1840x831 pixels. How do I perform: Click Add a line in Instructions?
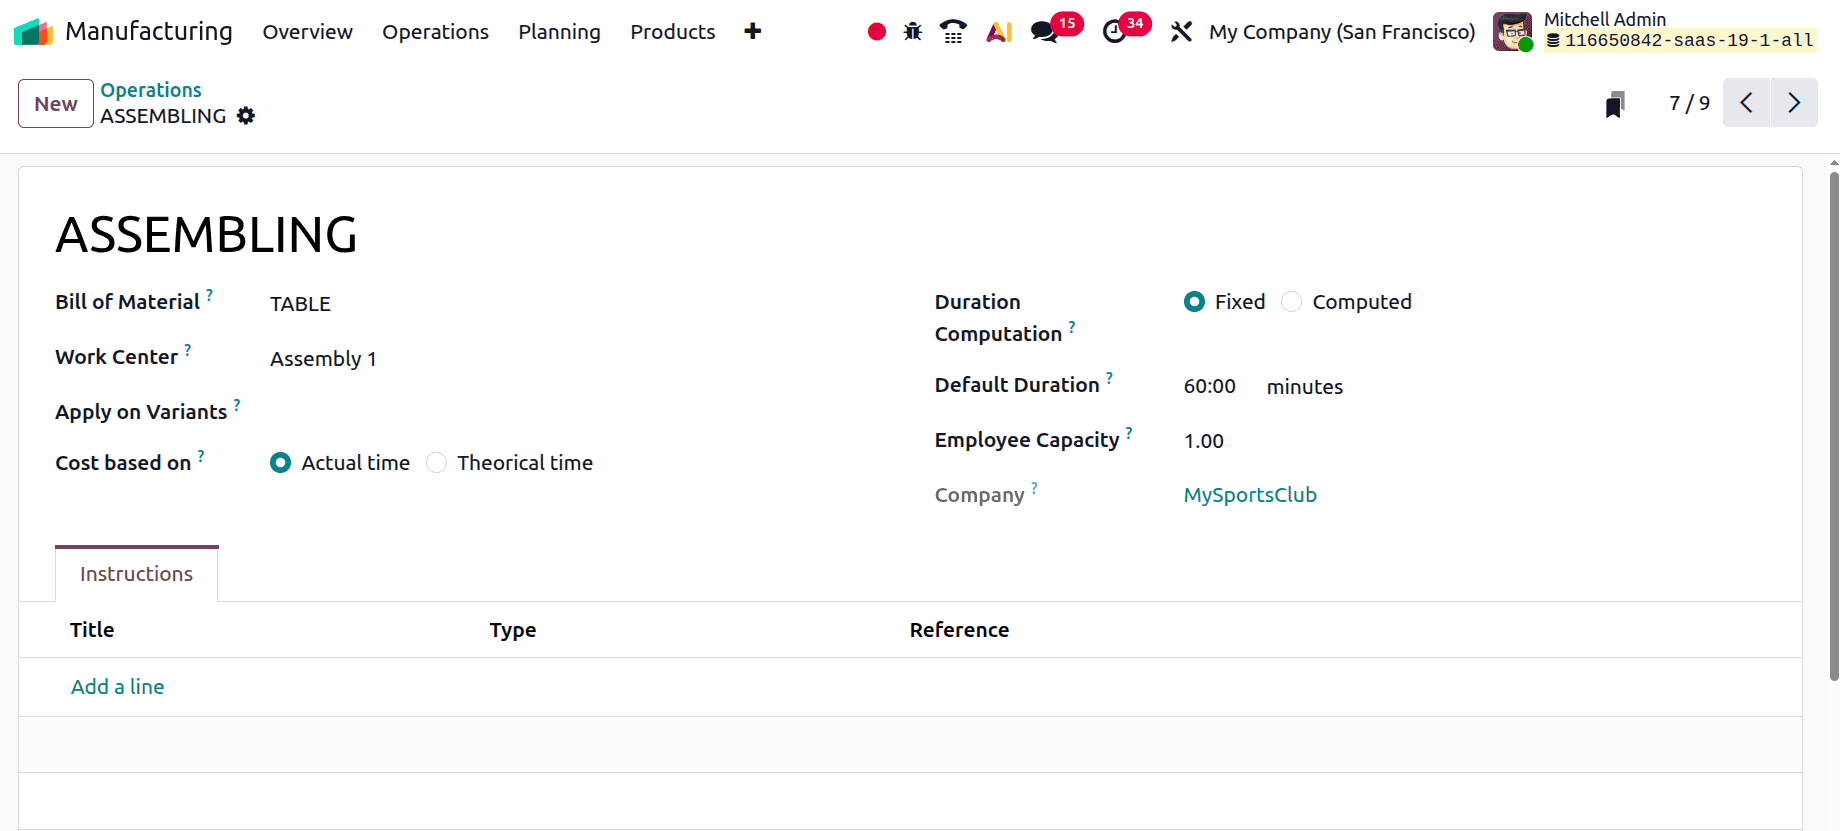[x=118, y=687]
